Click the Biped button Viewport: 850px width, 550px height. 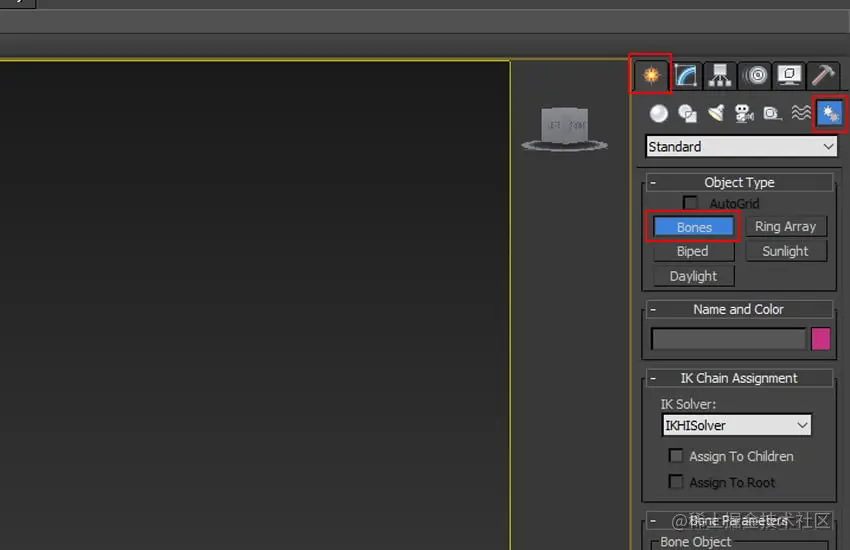pyautogui.click(x=693, y=251)
